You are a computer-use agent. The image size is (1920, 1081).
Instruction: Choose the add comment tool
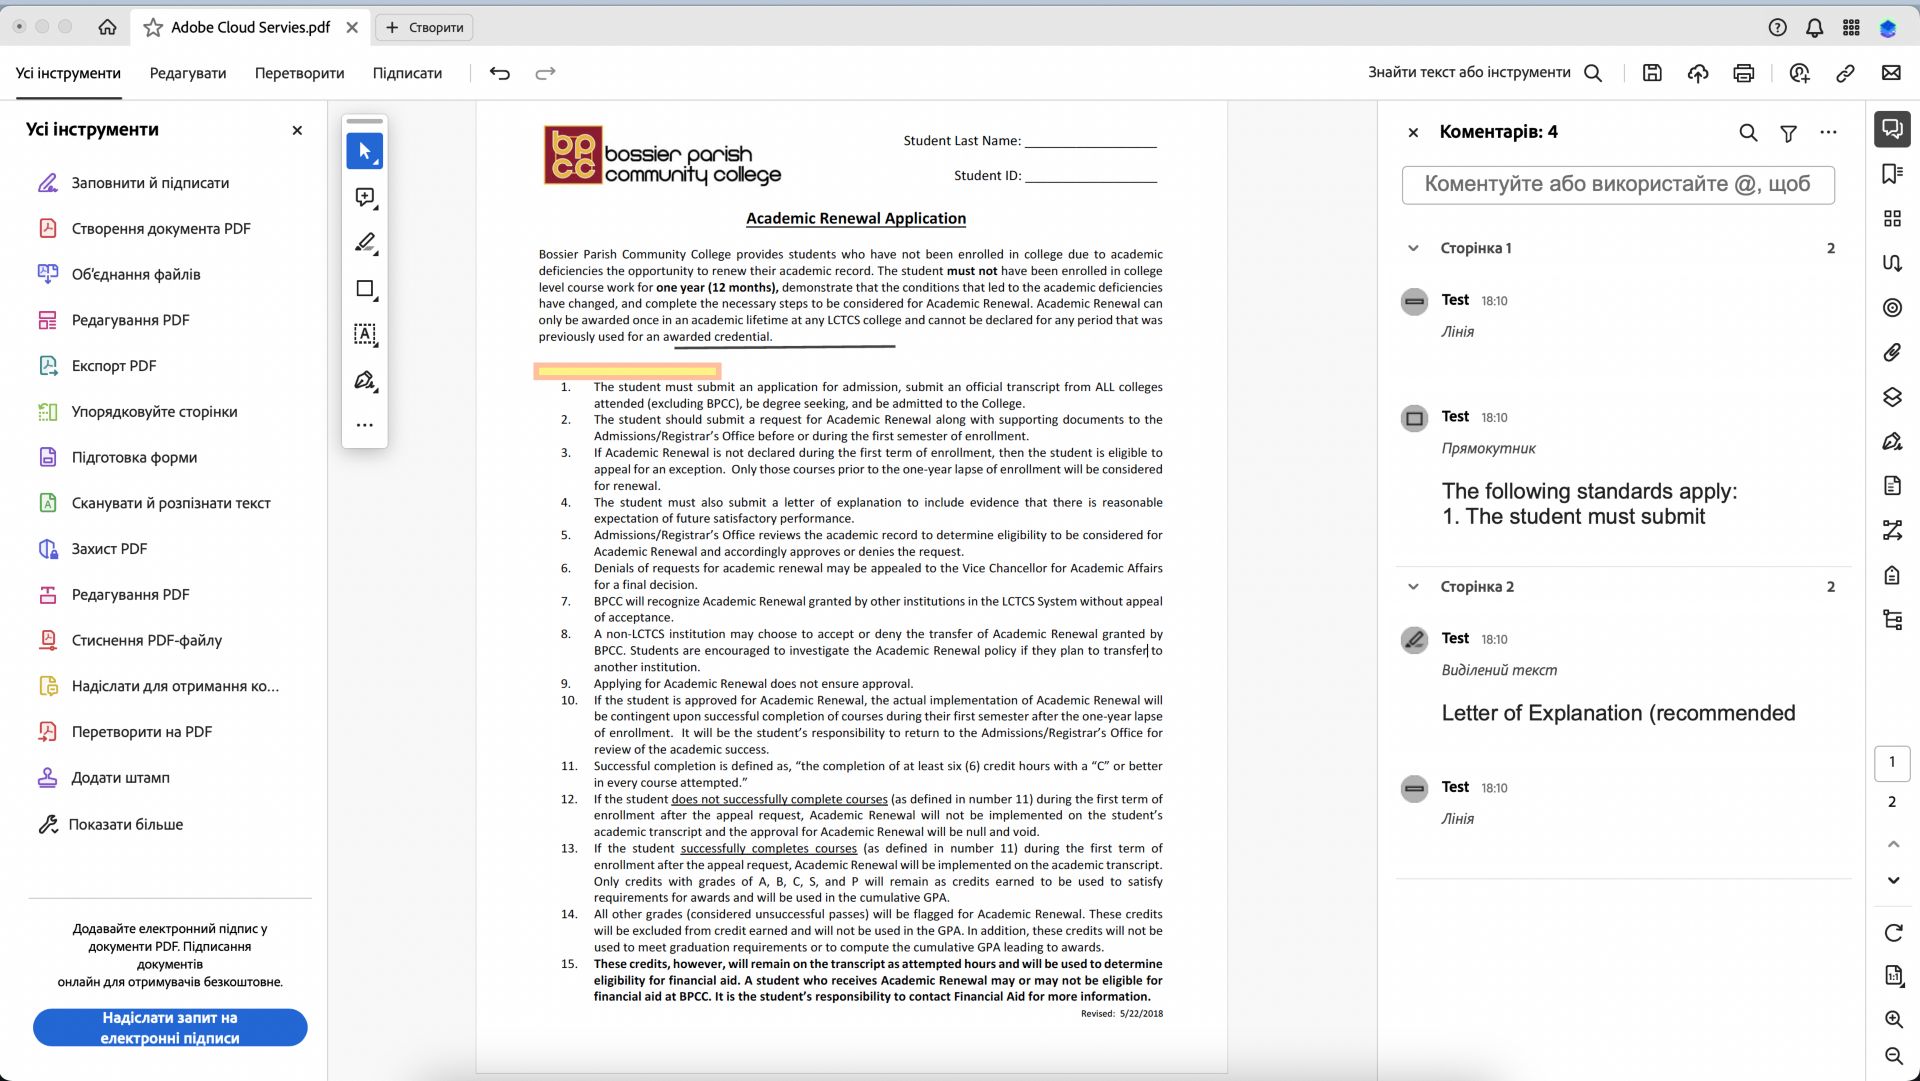click(364, 197)
